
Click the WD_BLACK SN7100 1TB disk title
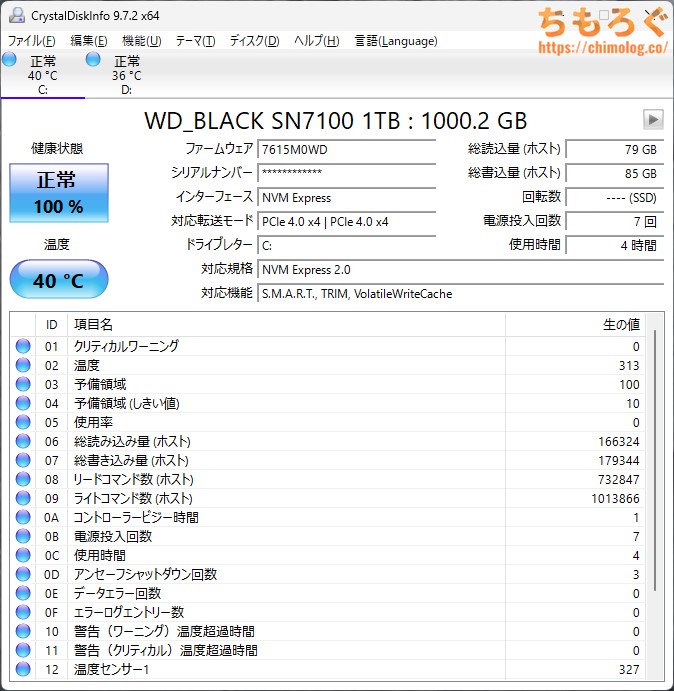coord(335,120)
